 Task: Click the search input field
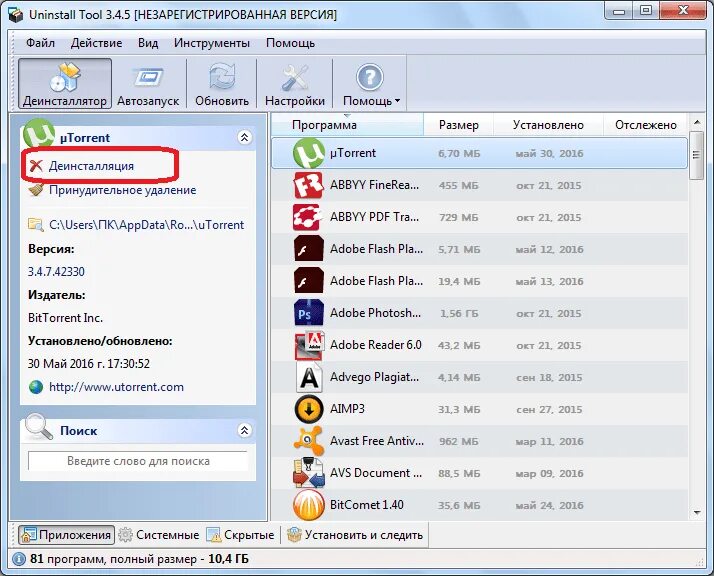coord(138,461)
